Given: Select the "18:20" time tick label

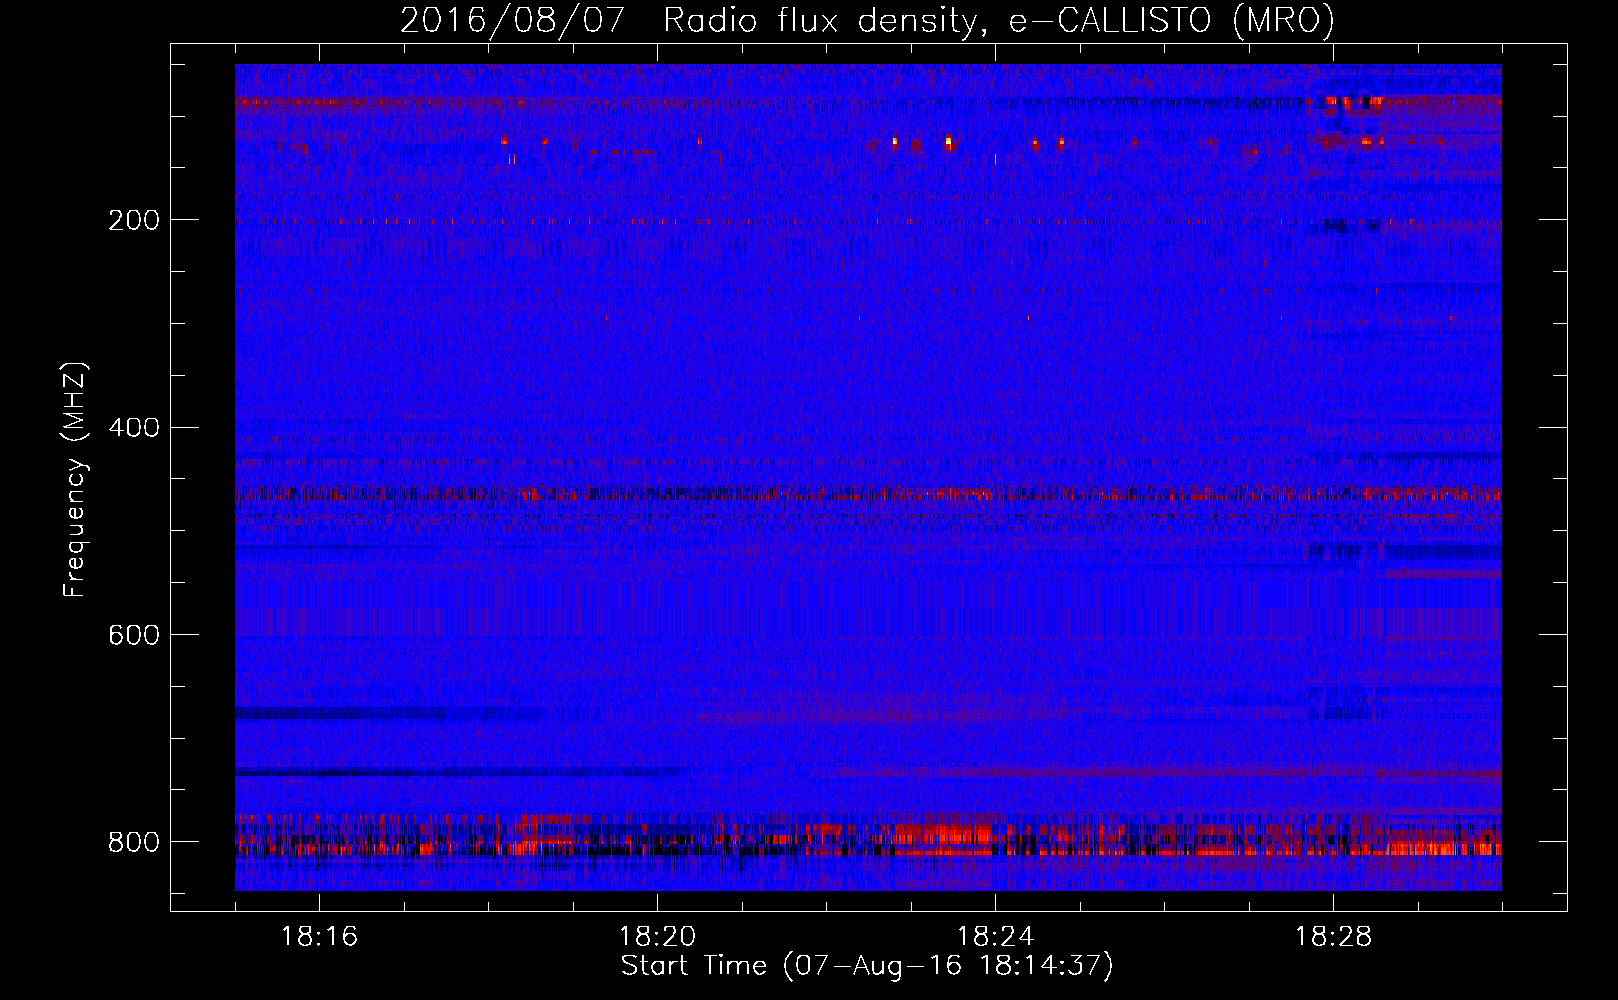Looking at the screenshot, I should (657, 937).
